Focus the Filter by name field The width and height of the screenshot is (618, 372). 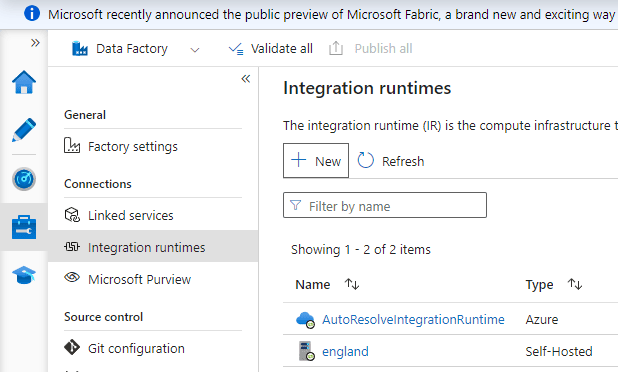(385, 205)
